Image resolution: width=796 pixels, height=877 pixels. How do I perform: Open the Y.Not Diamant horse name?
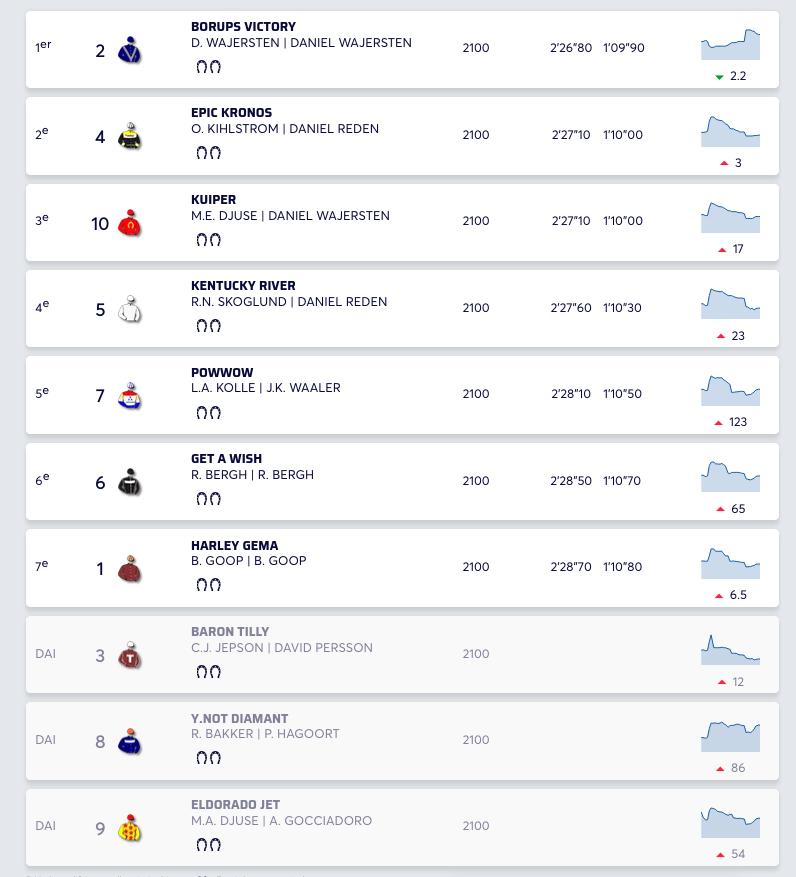point(239,718)
